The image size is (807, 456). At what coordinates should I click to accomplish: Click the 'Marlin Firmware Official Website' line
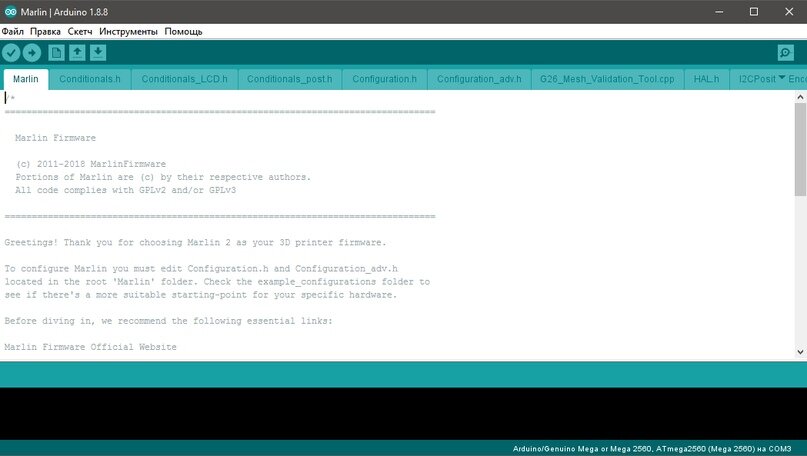[91, 347]
